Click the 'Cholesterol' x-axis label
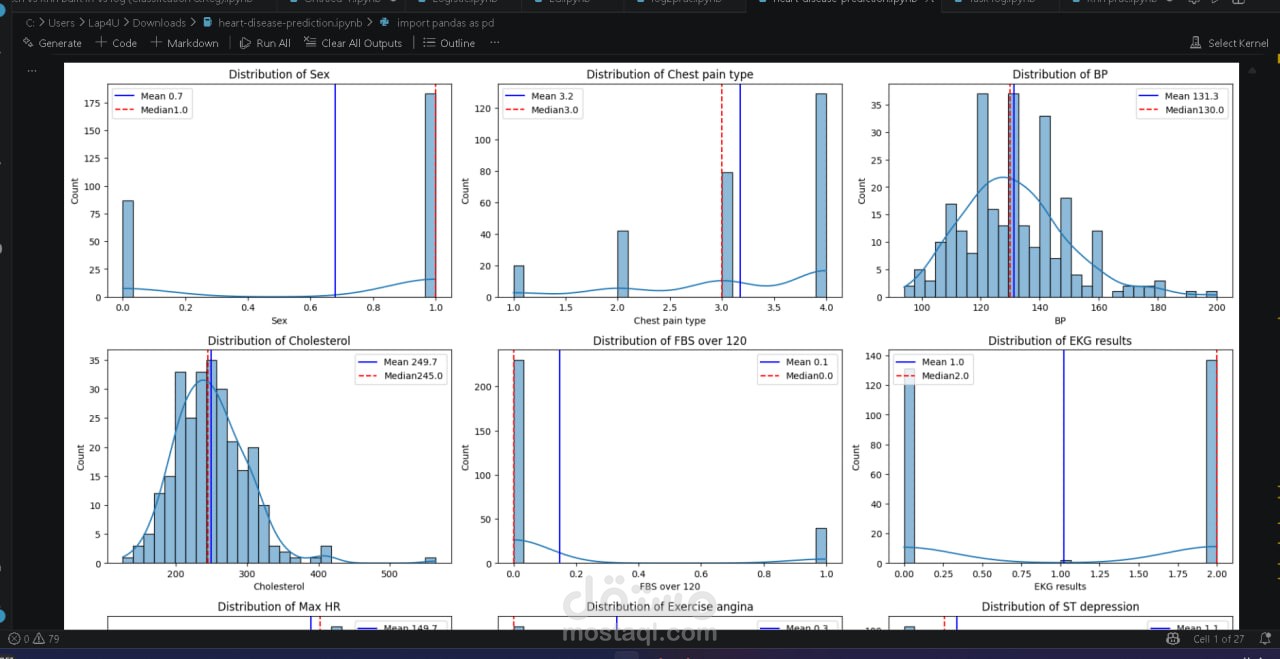The width and height of the screenshot is (1280, 659). (279, 586)
